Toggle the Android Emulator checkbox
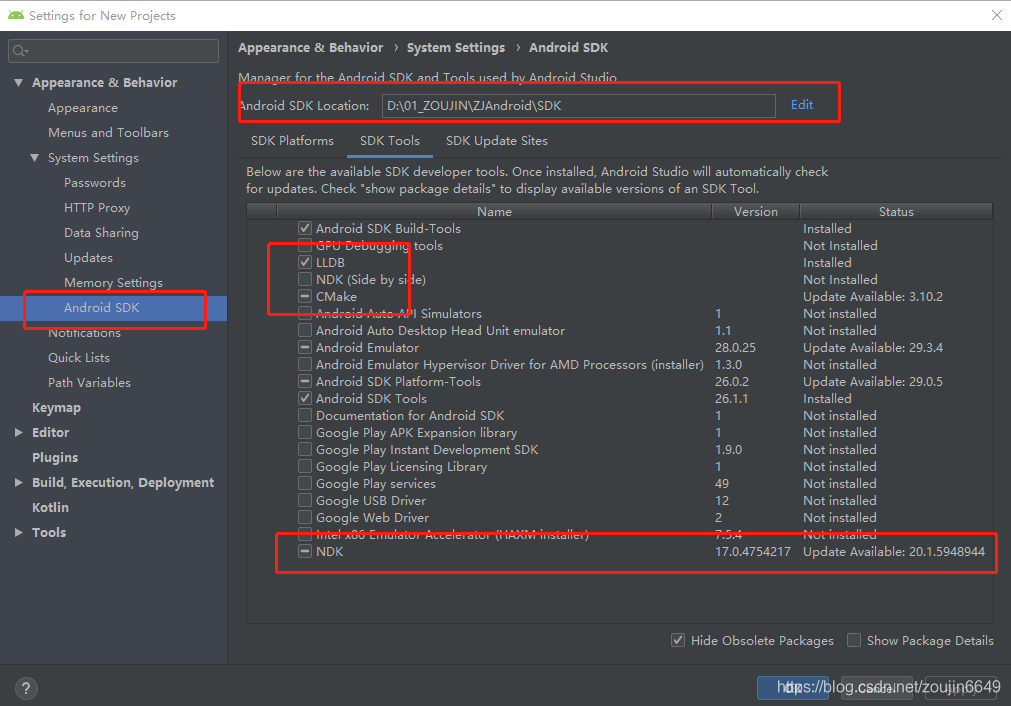 point(305,348)
